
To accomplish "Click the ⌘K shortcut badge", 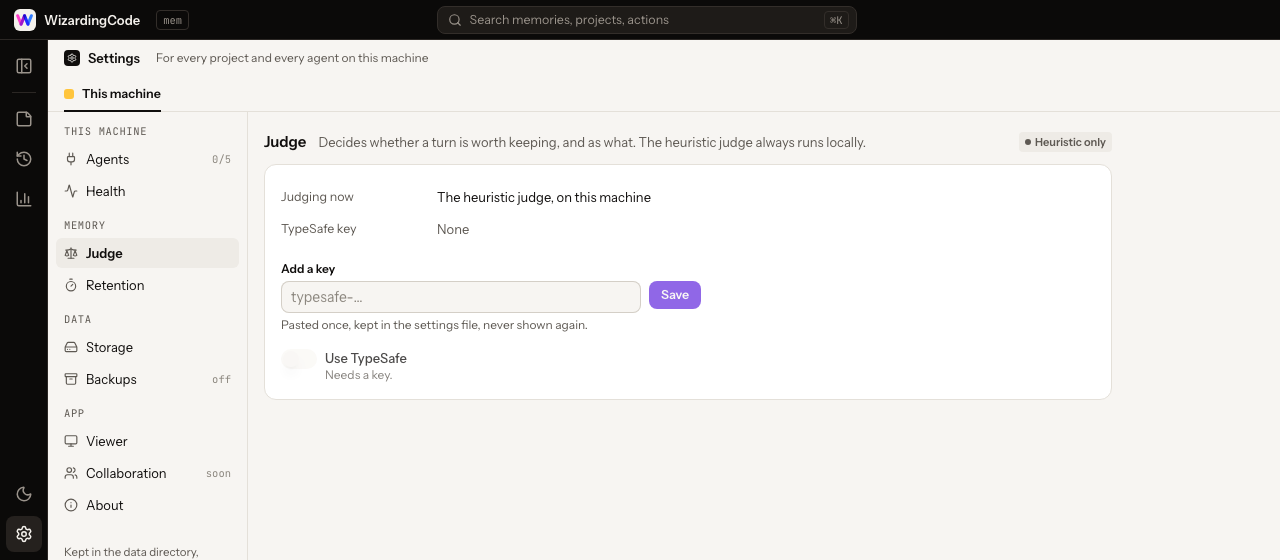I will (x=836, y=20).
